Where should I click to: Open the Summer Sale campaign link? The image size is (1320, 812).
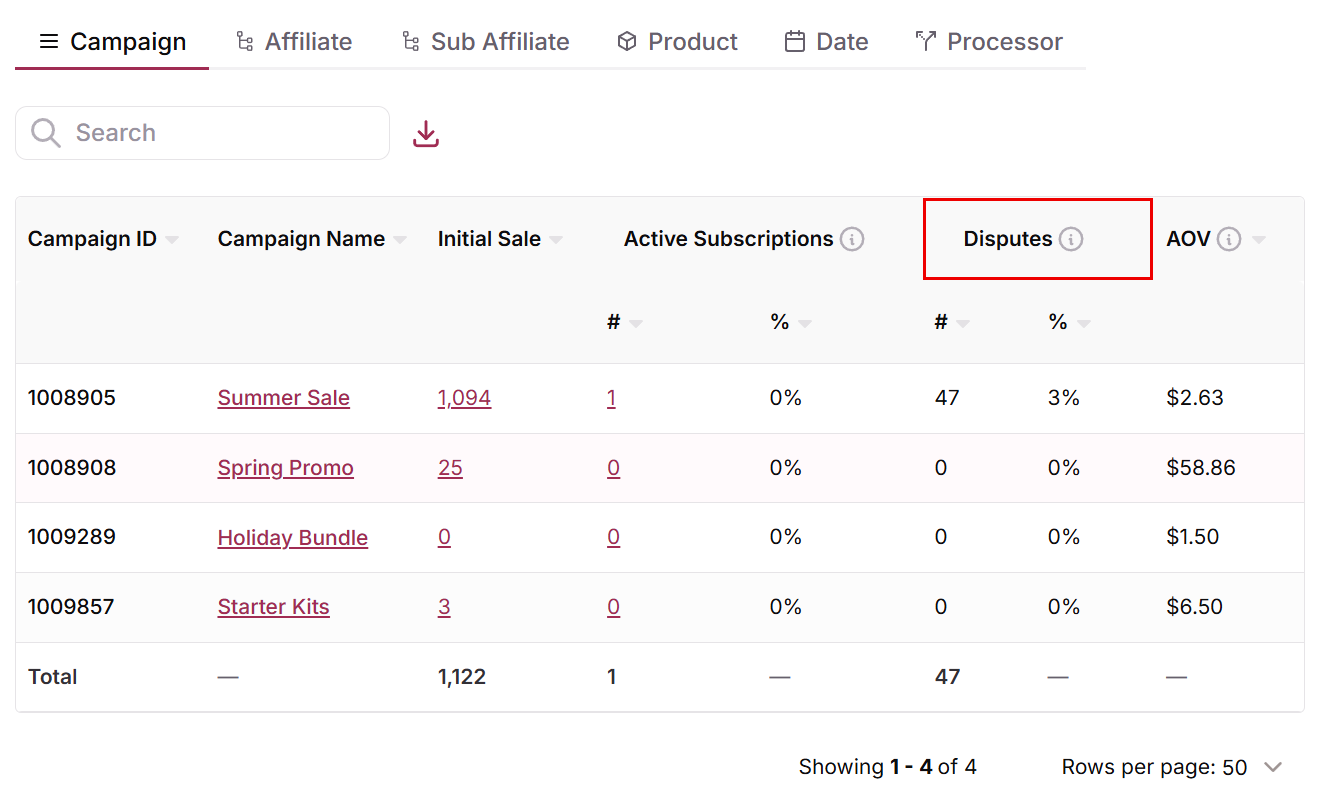coord(284,398)
